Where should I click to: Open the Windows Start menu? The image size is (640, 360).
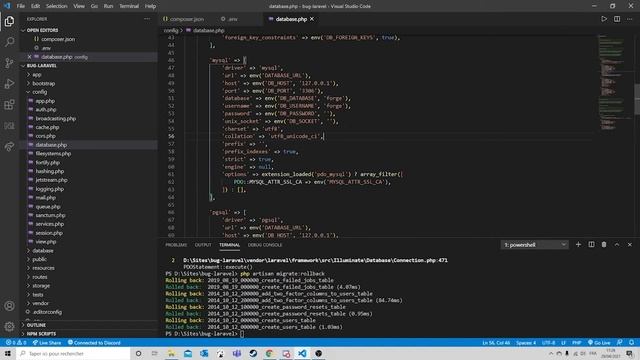(8, 353)
